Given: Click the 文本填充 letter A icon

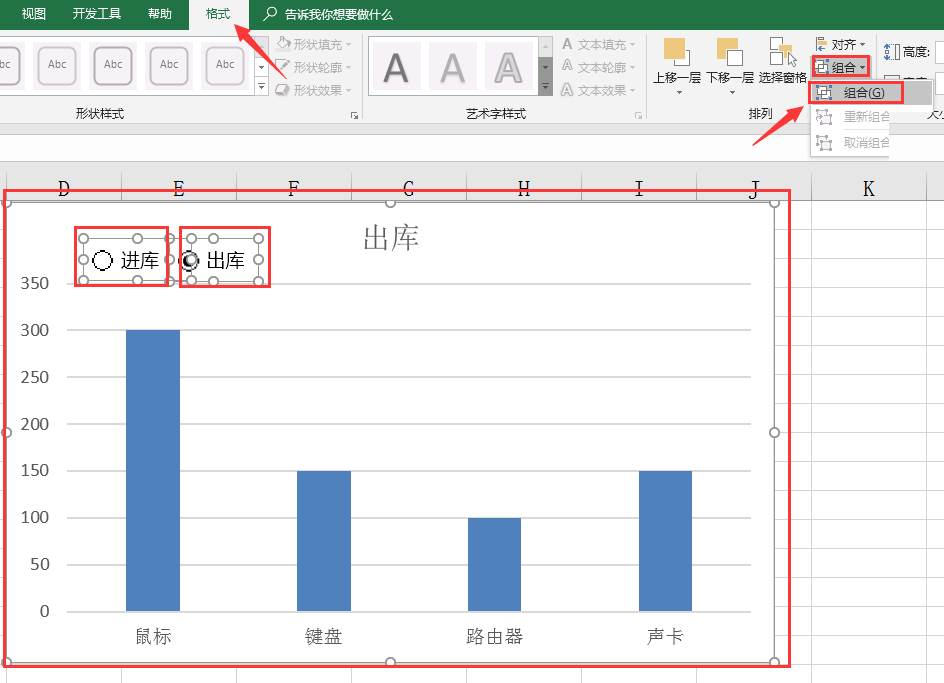Looking at the screenshot, I should coord(567,44).
